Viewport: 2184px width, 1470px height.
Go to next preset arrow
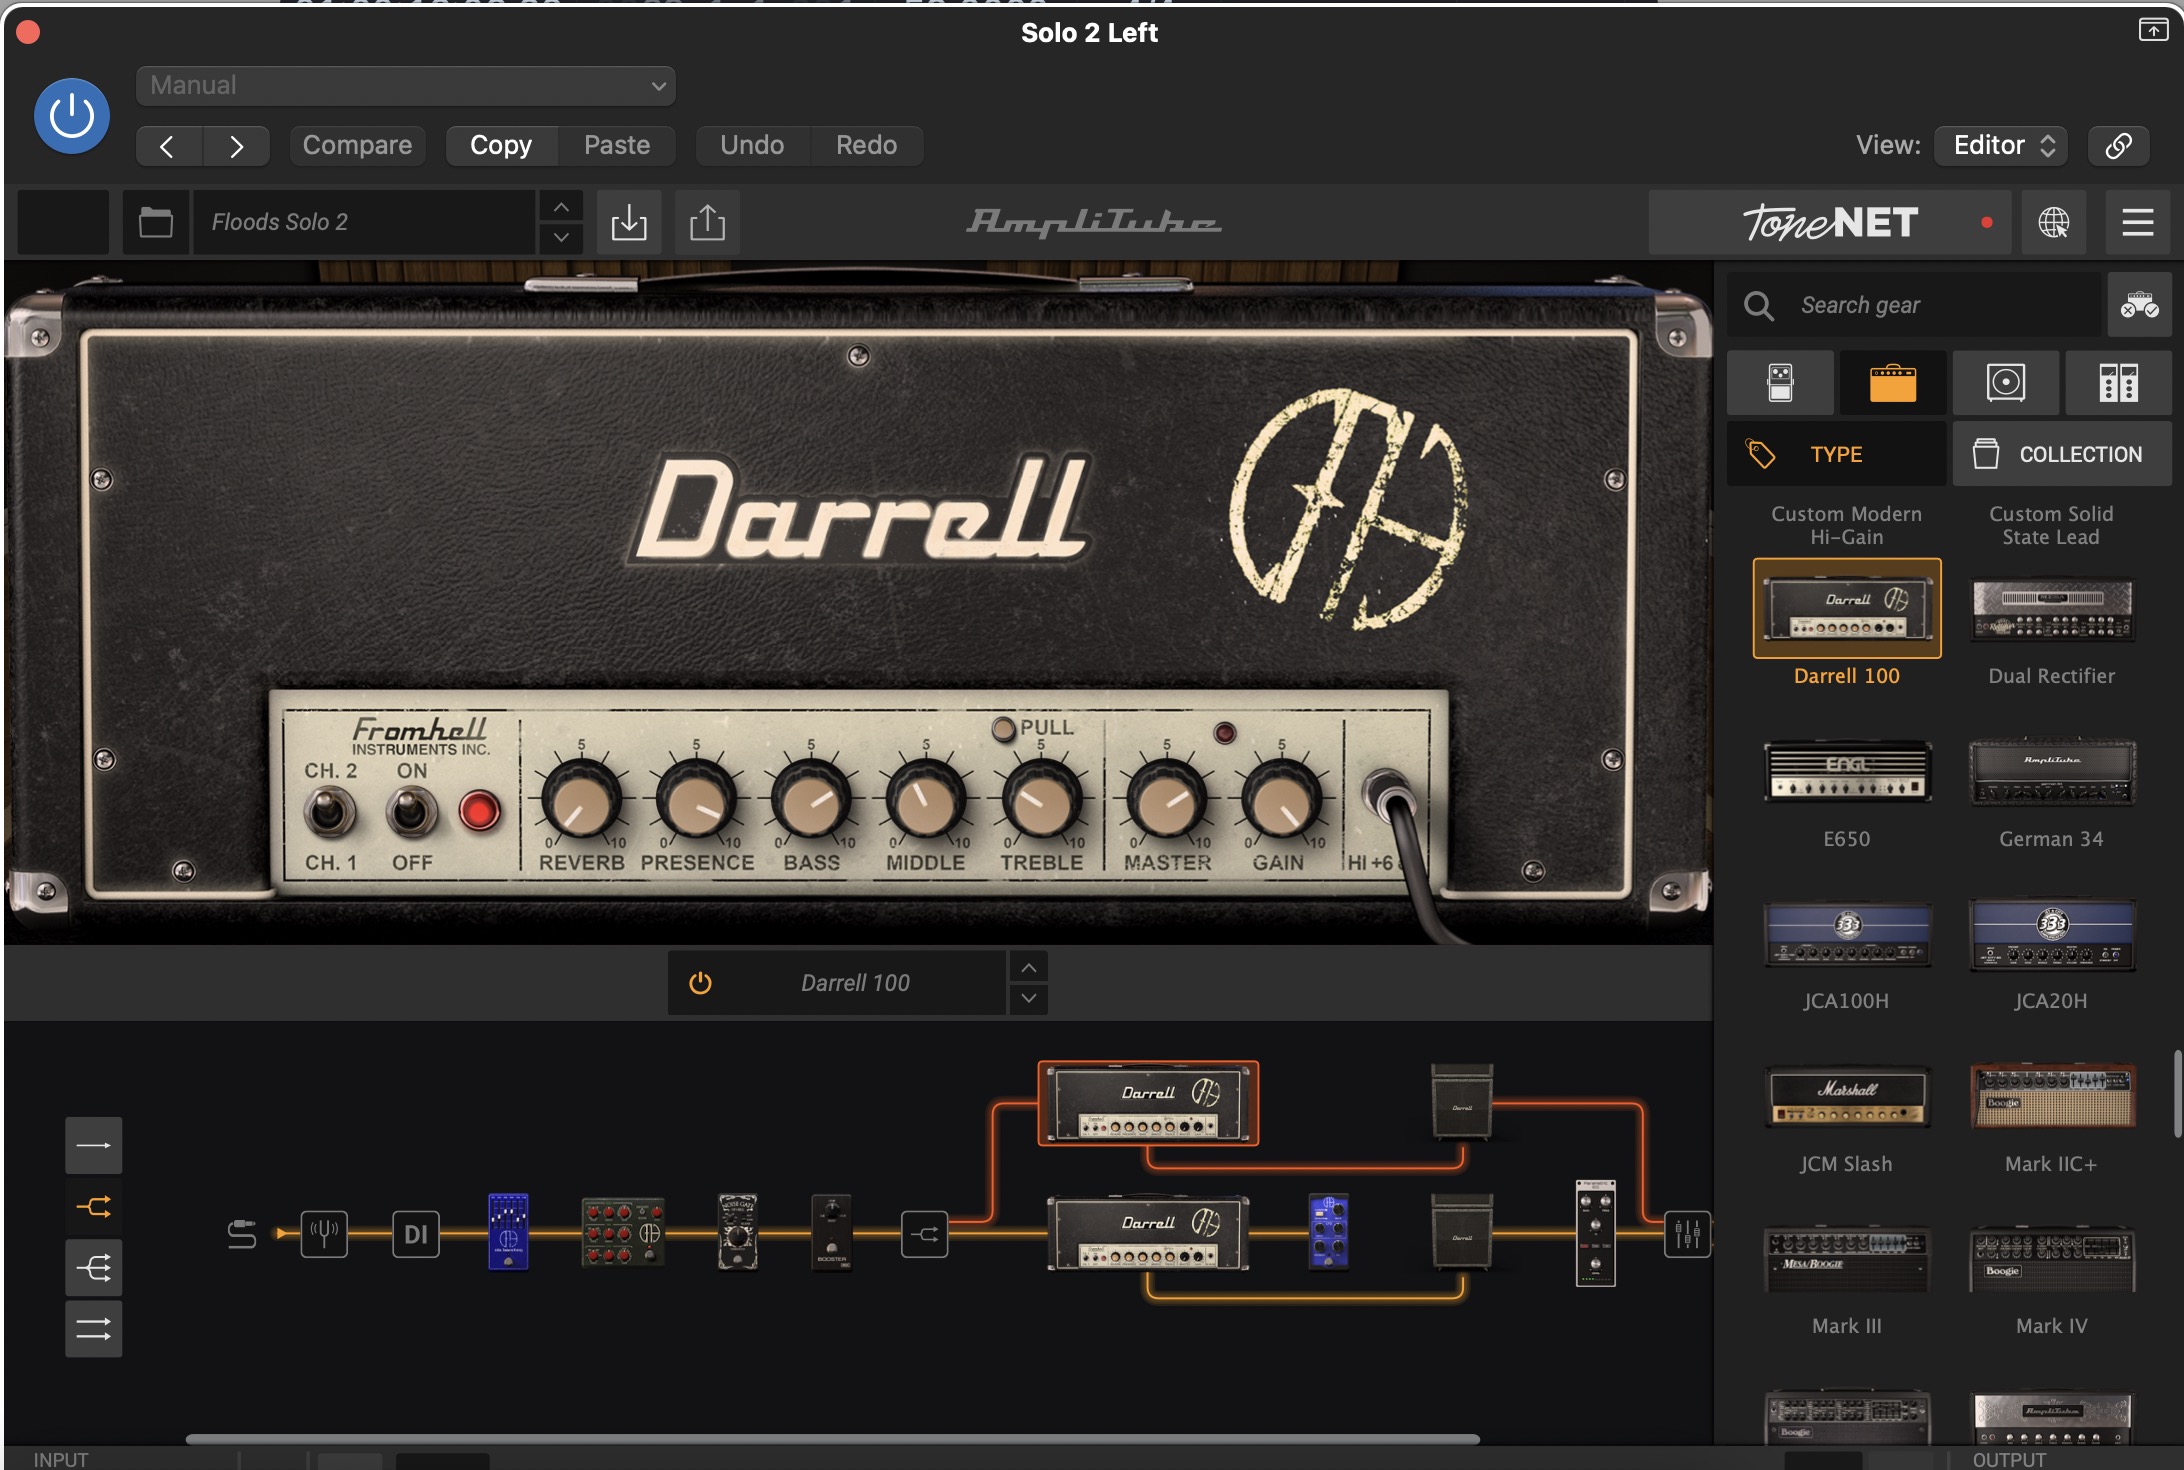point(236,146)
